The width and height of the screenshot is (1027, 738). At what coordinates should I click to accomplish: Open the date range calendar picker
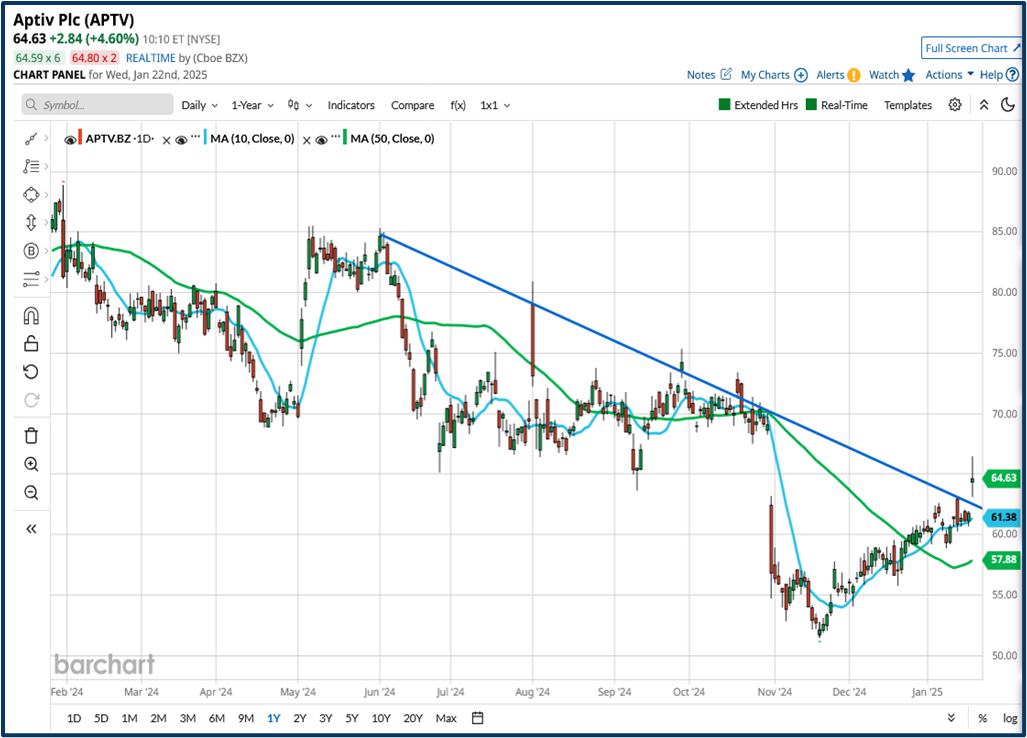[x=478, y=718]
